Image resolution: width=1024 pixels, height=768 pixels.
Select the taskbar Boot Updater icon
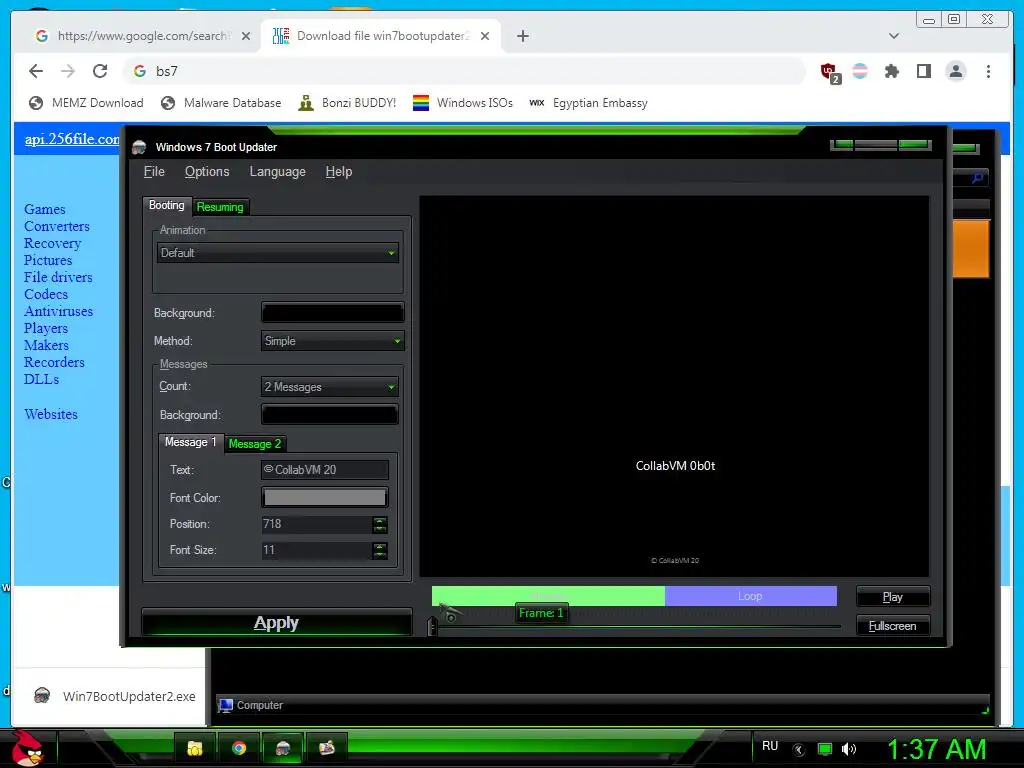[x=283, y=748]
